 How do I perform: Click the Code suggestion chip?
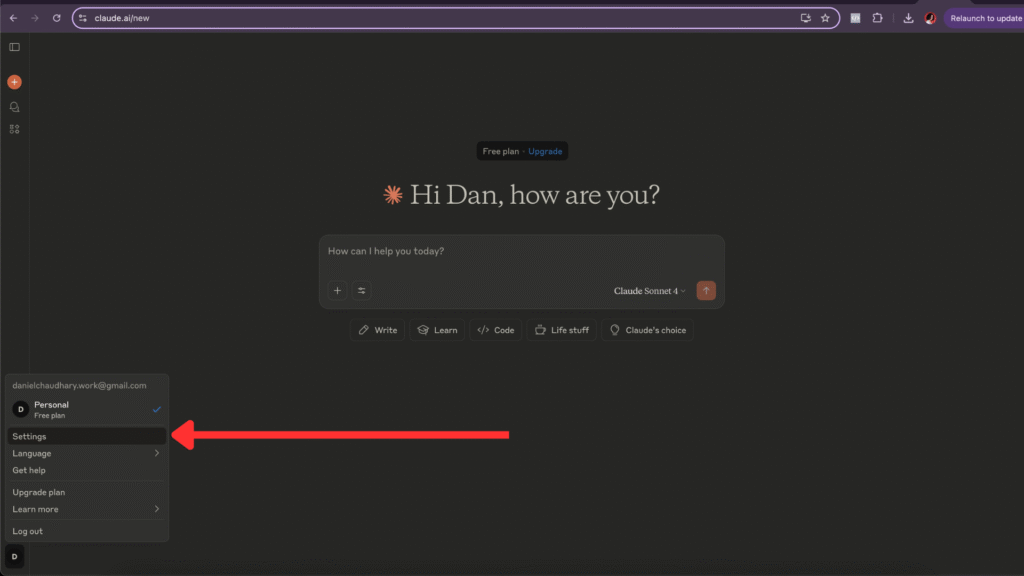(x=496, y=330)
